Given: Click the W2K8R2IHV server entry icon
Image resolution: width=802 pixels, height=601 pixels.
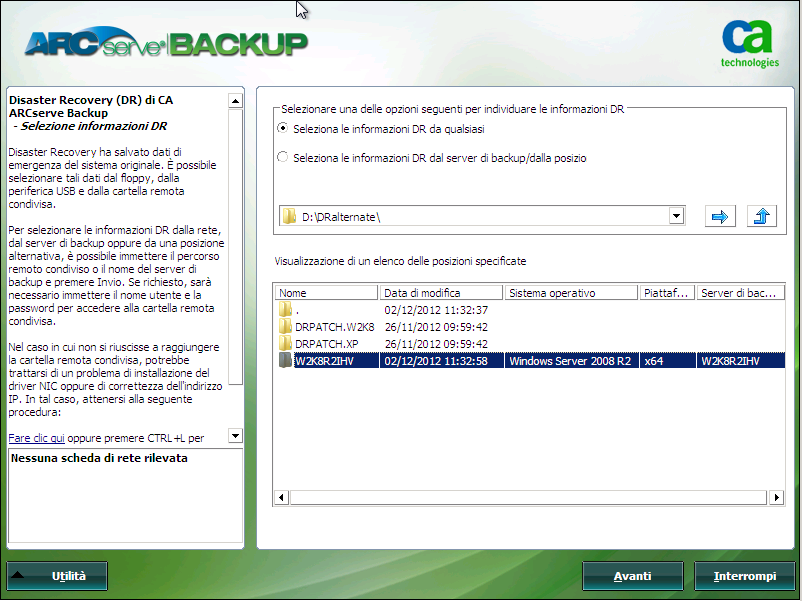Looking at the screenshot, I should (285, 360).
